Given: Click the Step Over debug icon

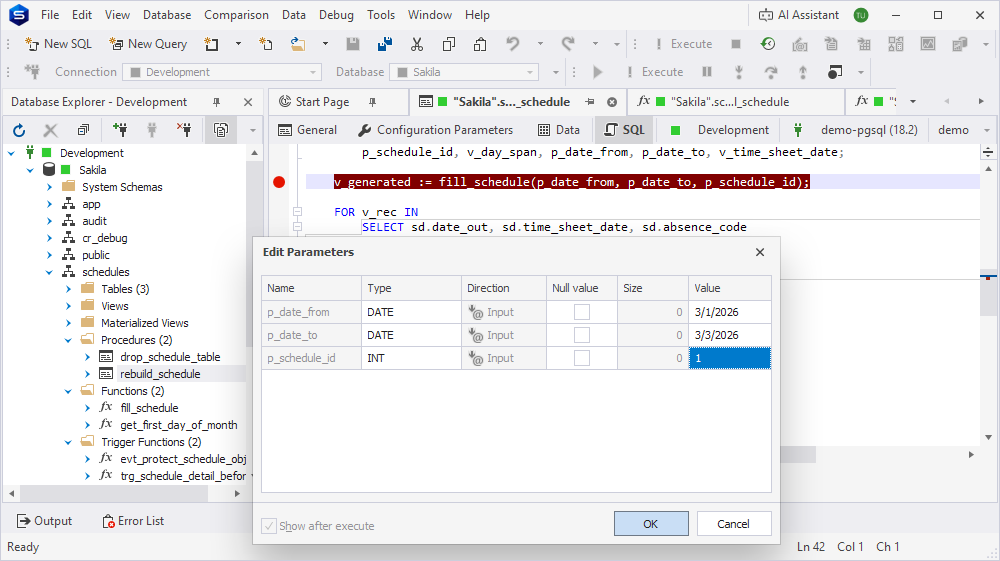Looking at the screenshot, I should click(x=770, y=72).
